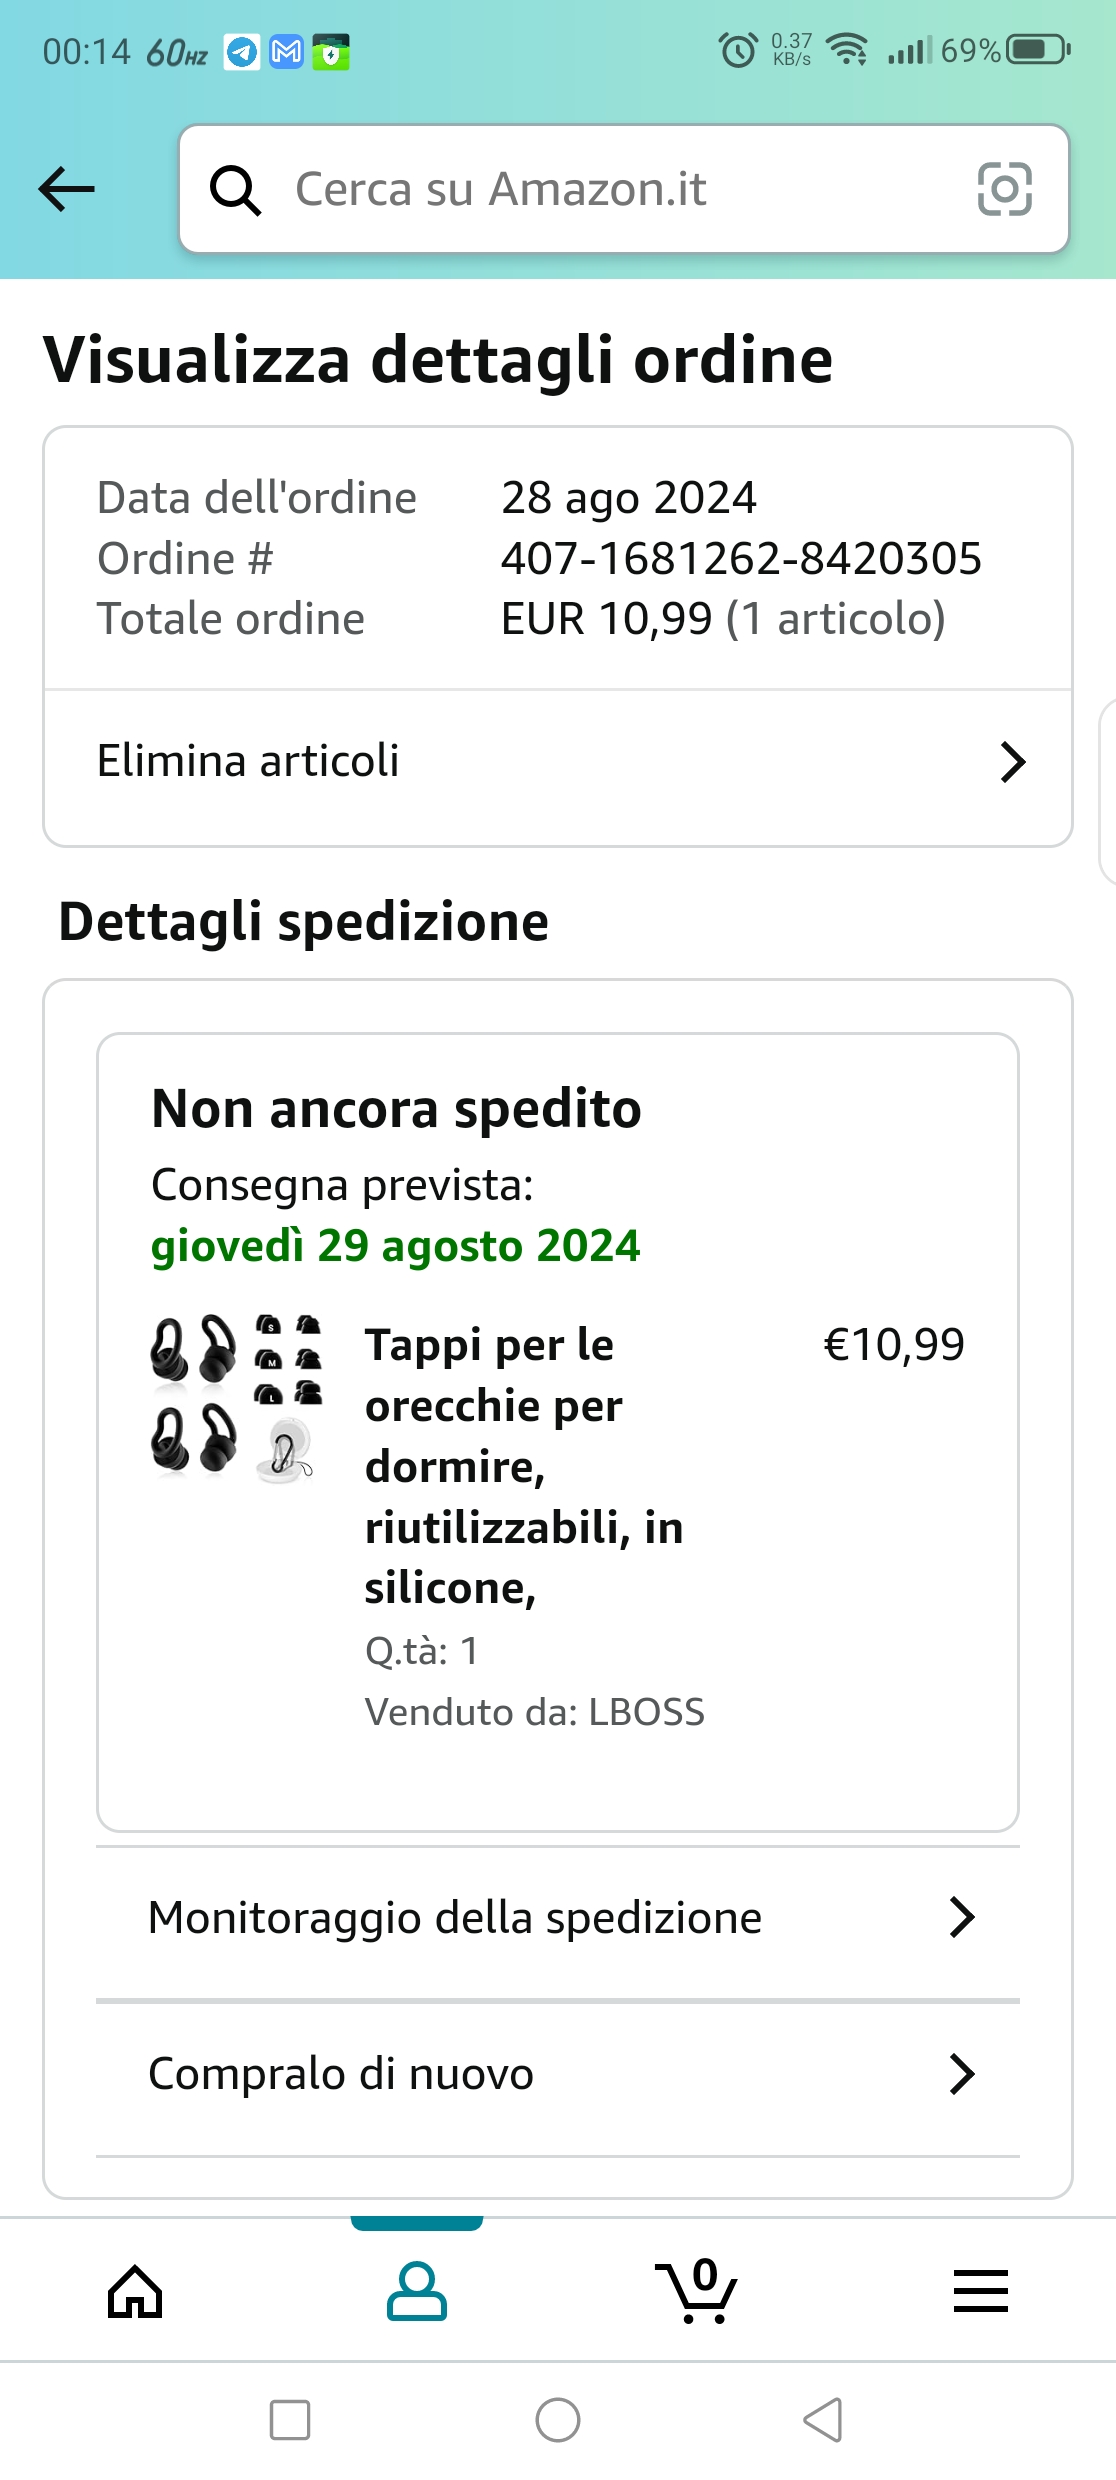Open the Tappi per le orecchie product title
Viewport: 1116px width, 2480px height.
(523, 1466)
